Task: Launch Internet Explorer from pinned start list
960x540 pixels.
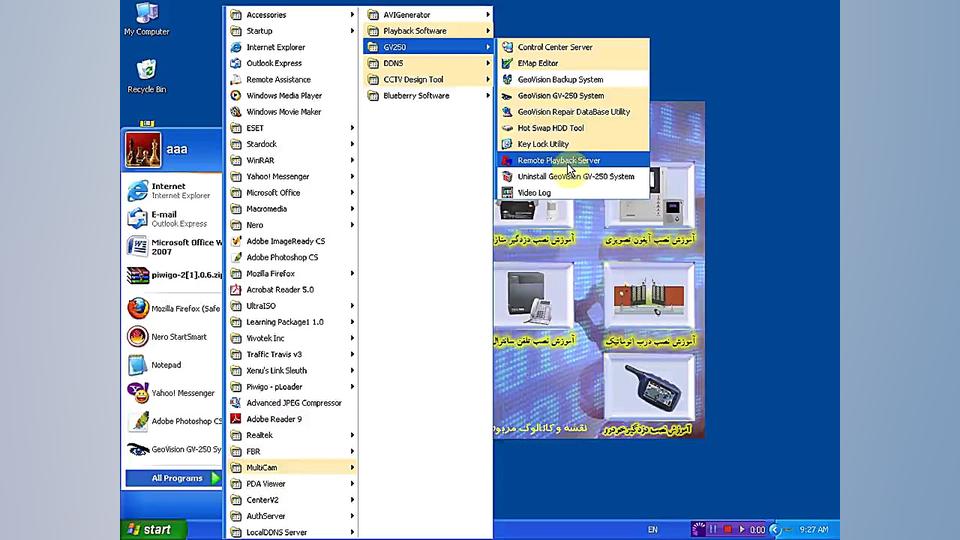Action: click(x=173, y=190)
